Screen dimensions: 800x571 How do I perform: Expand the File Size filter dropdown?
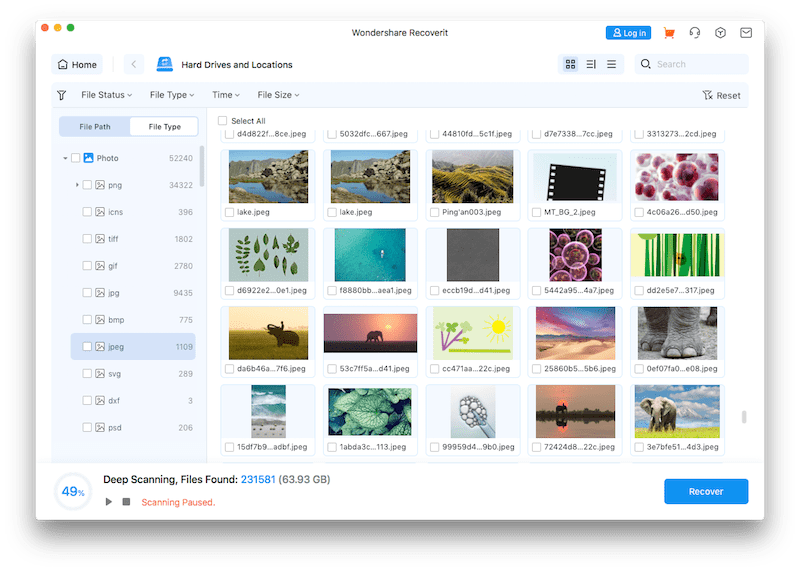click(x=278, y=95)
